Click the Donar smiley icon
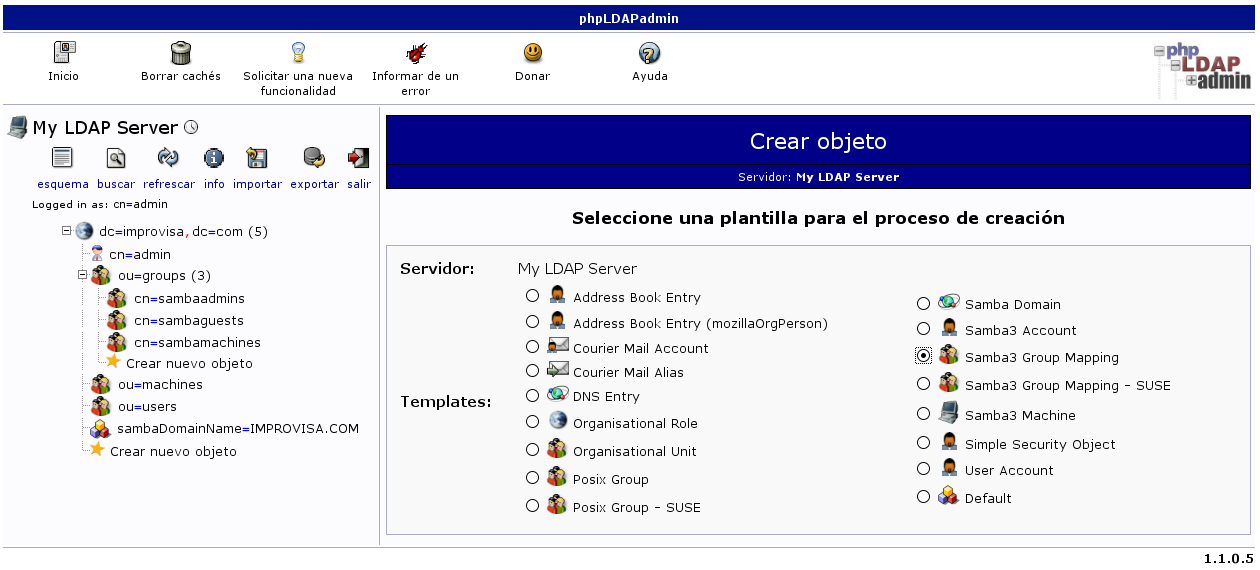1260x570 pixels. (x=533, y=52)
